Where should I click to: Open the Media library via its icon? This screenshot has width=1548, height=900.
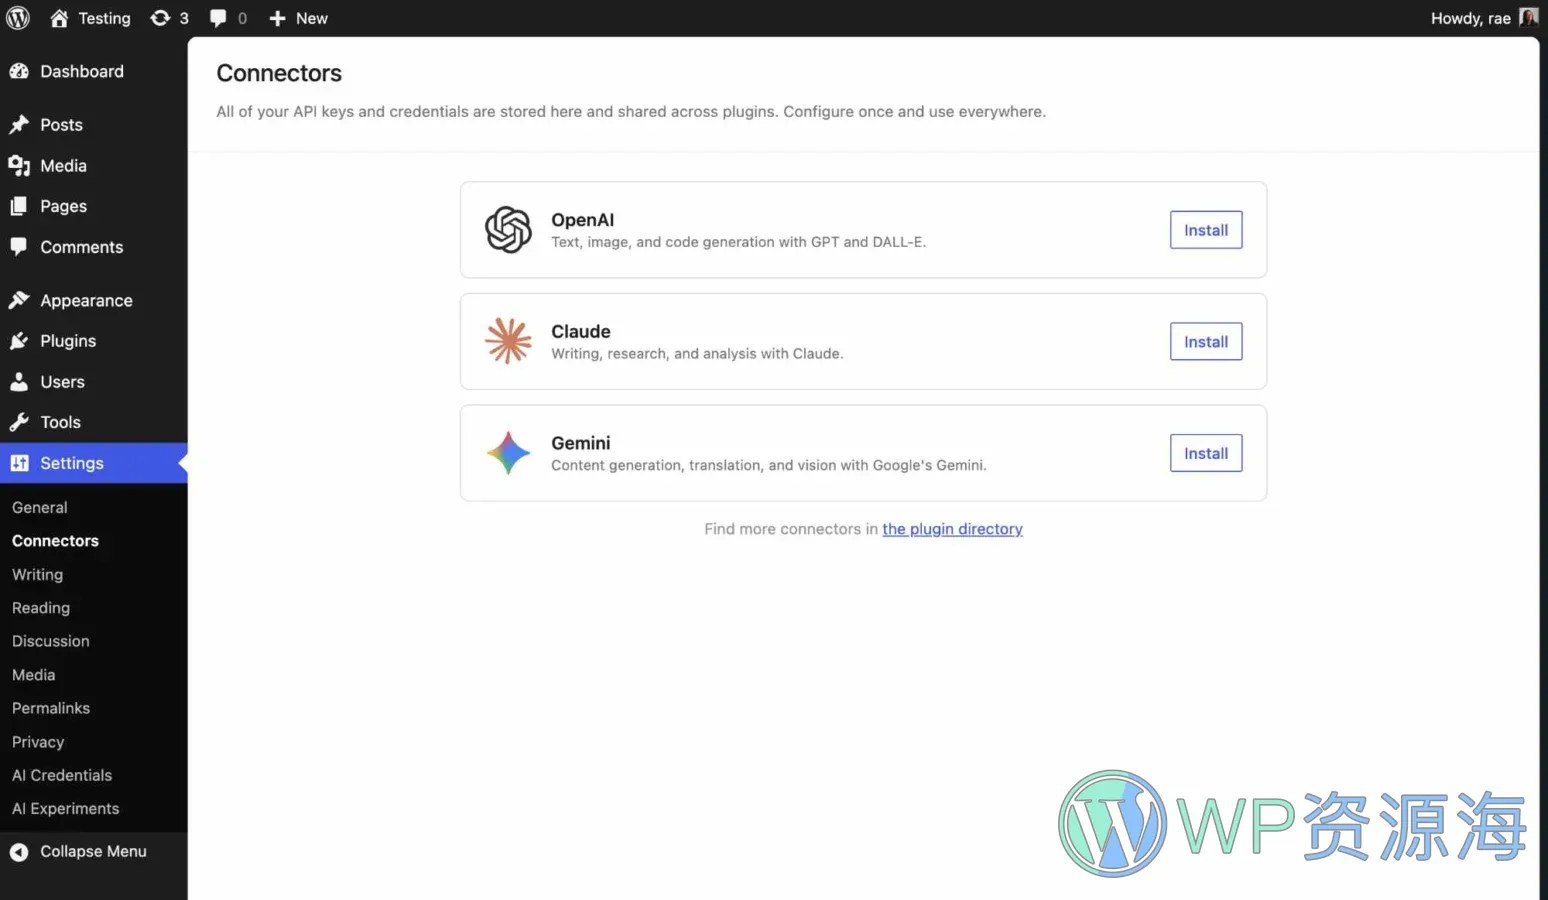[x=20, y=165]
